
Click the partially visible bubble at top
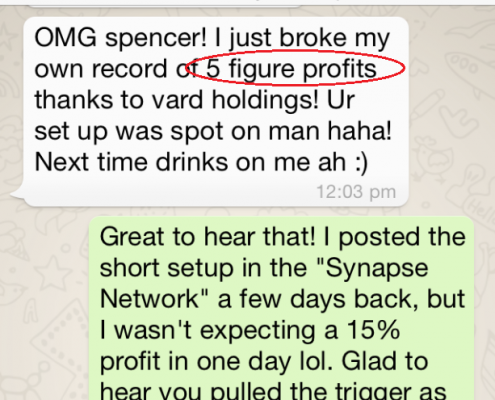[x=165, y=3]
